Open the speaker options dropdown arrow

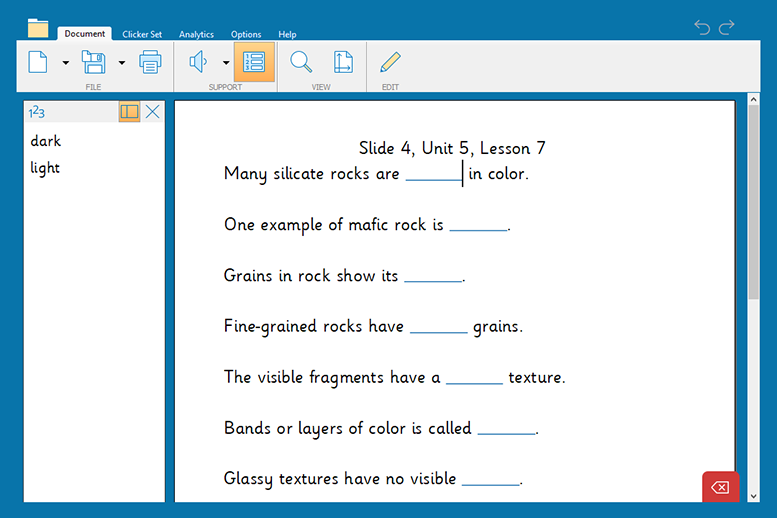coord(226,63)
